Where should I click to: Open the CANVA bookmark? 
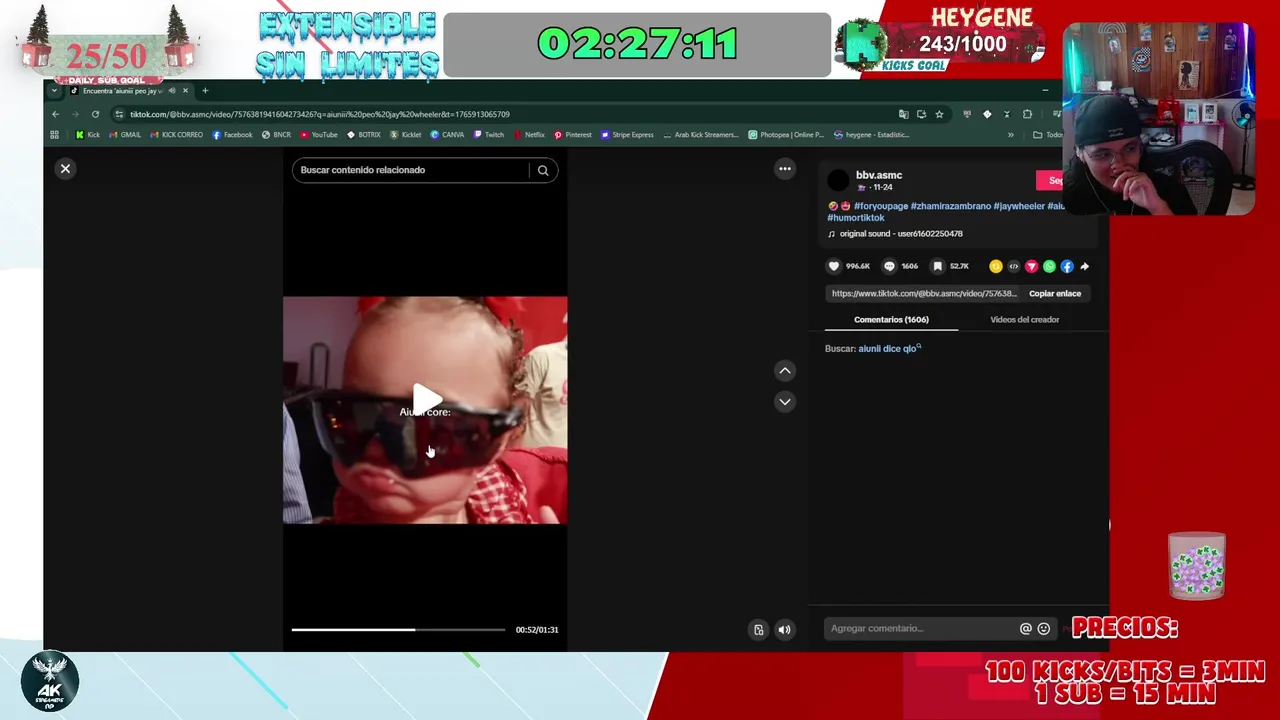click(x=447, y=135)
